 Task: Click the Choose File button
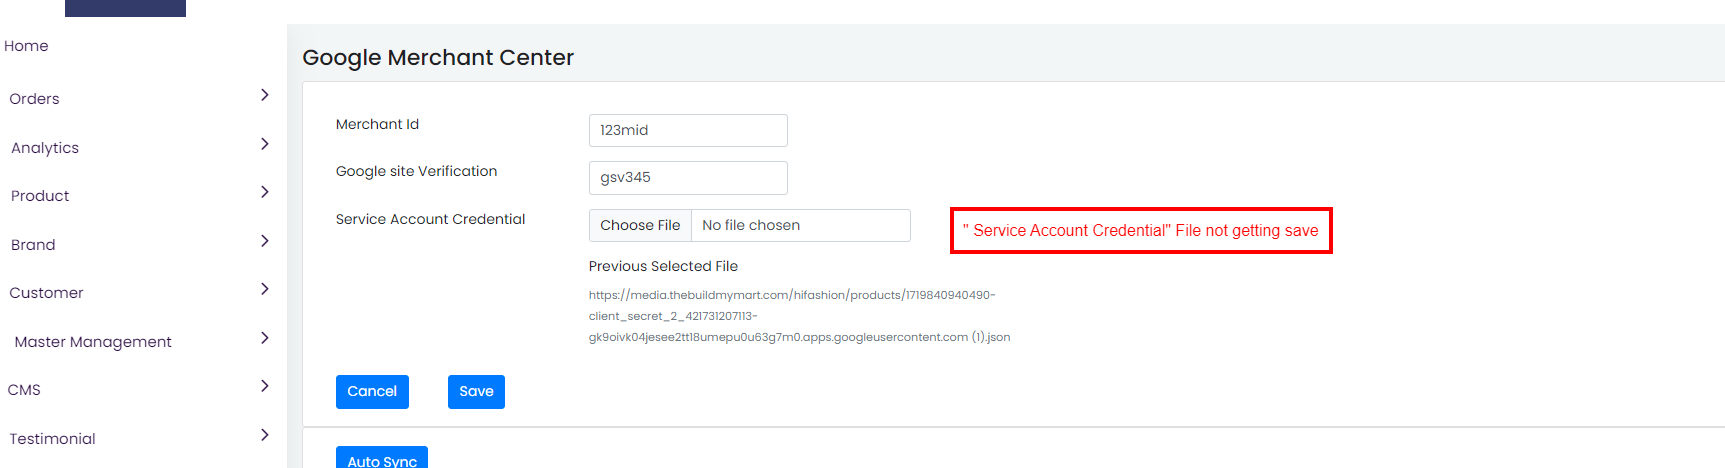(x=640, y=225)
